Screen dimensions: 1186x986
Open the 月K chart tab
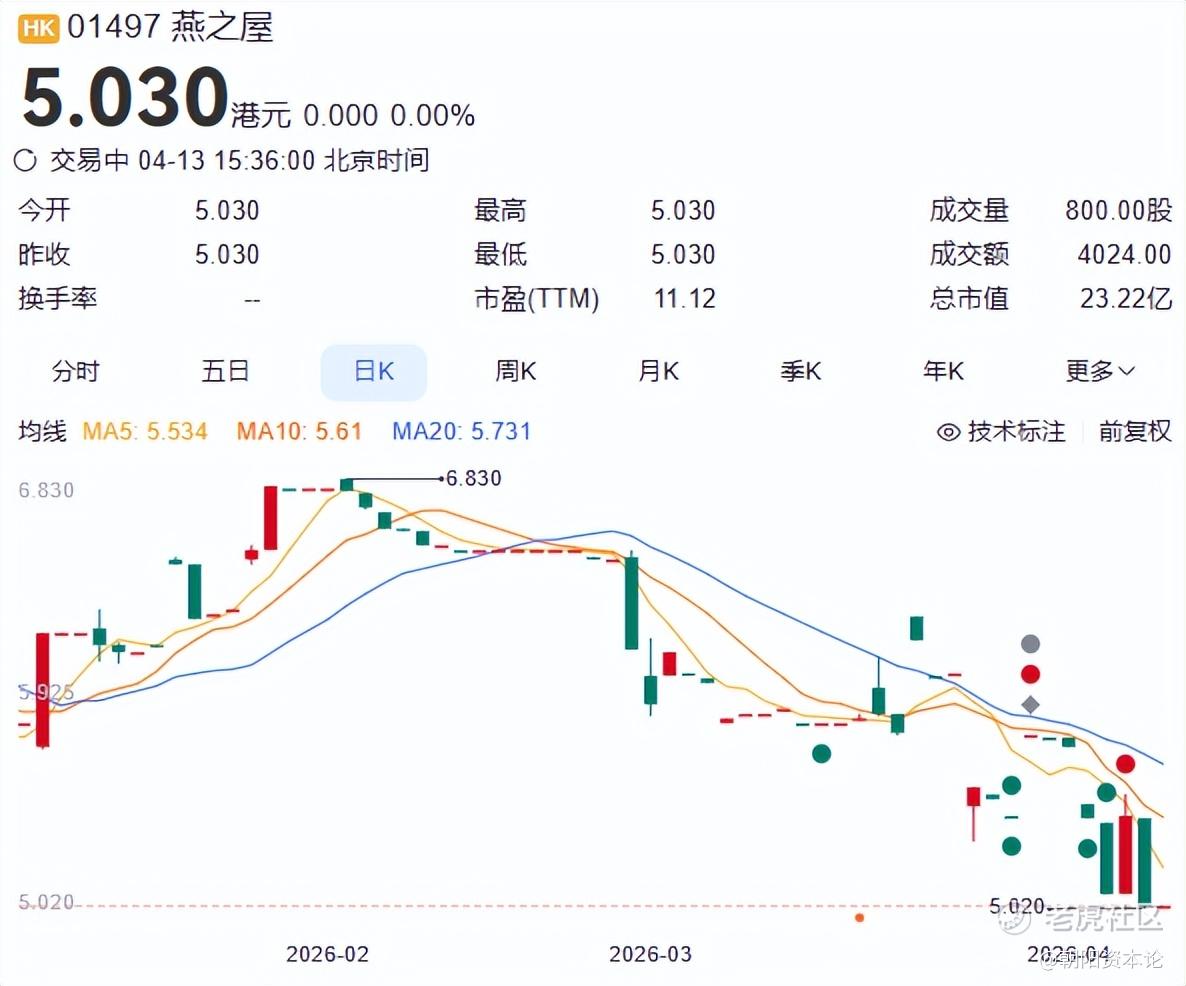659,372
